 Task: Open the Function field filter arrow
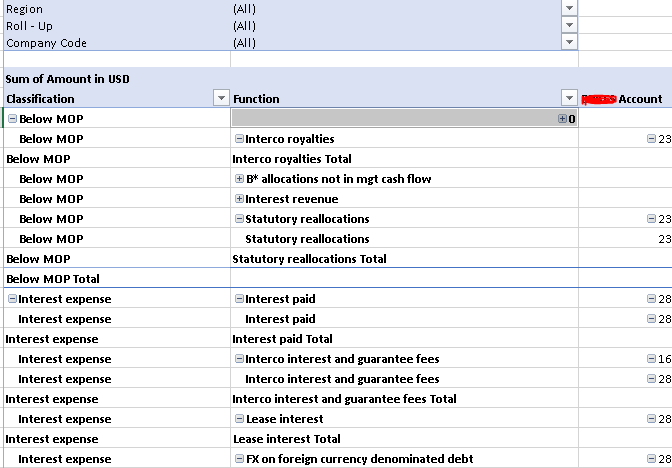tap(569, 98)
